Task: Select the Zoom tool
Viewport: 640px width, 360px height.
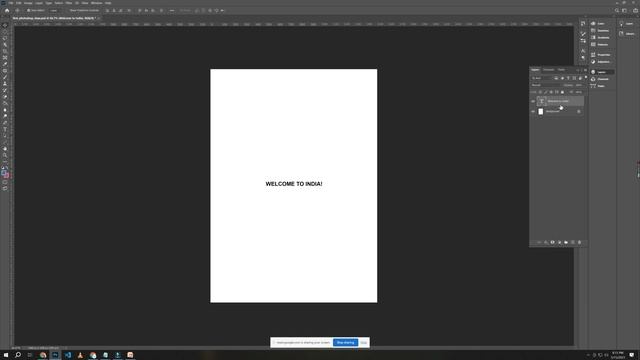Action: click(x=5, y=155)
